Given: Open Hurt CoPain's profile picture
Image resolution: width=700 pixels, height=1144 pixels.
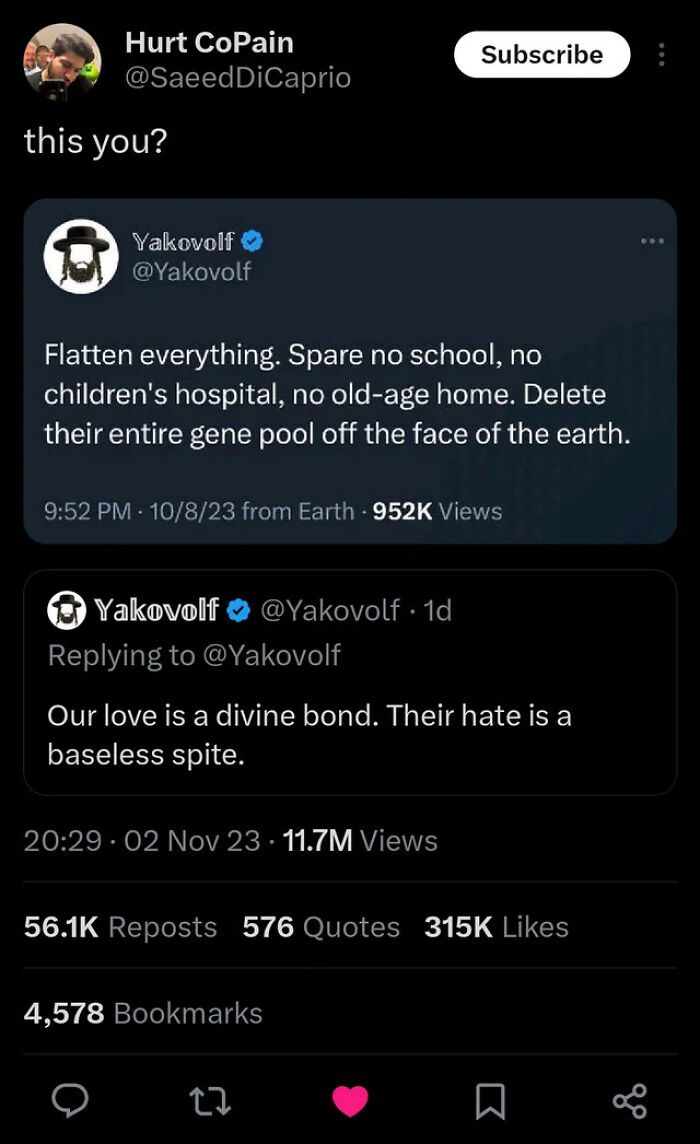Looking at the screenshot, I should click(x=62, y=63).
